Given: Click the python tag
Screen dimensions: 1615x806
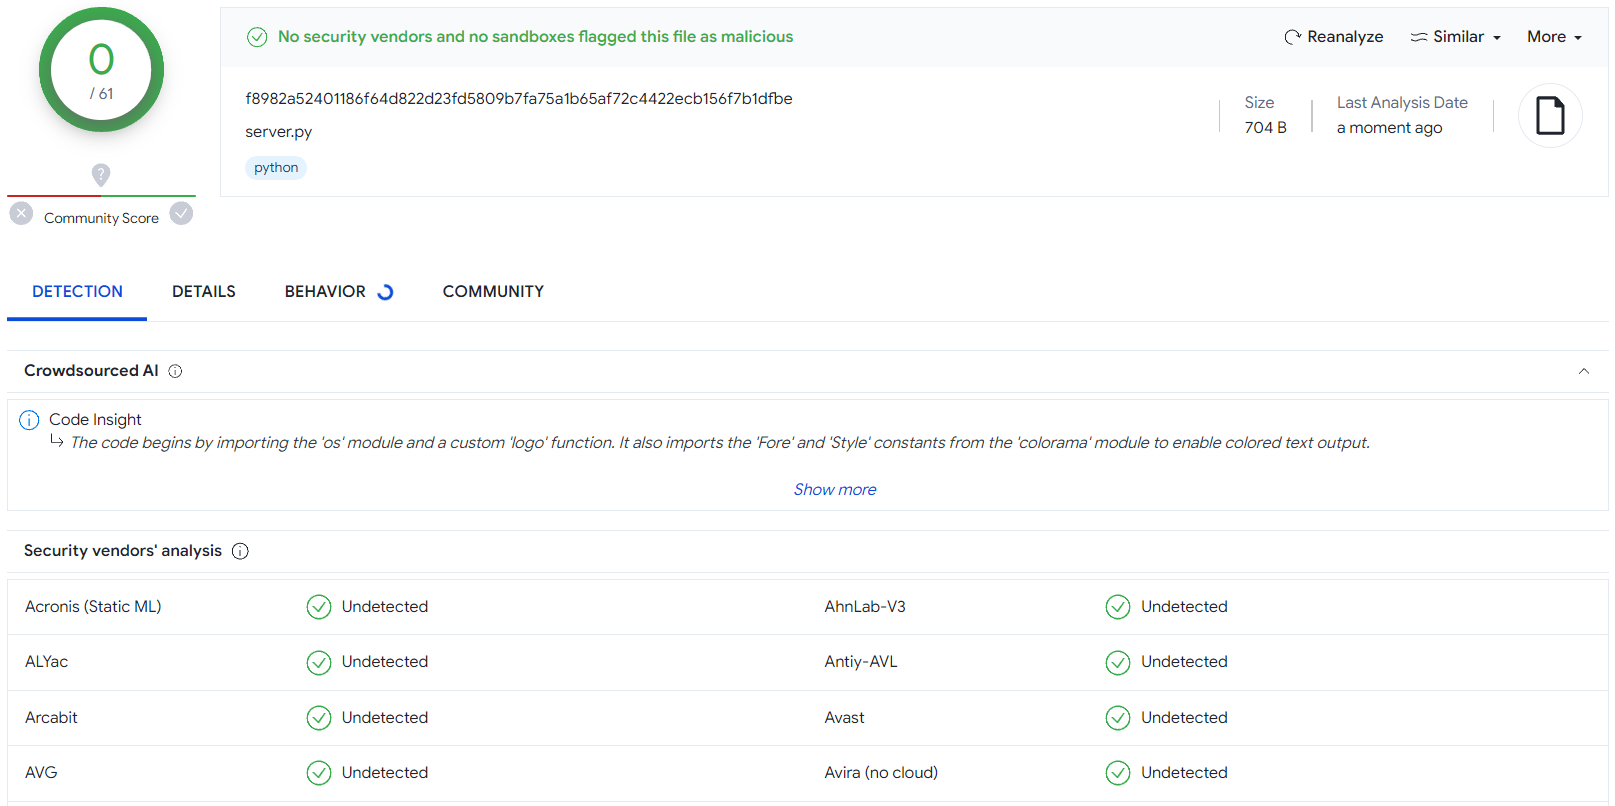Looking at the screenshot, I should coord(276,168).
